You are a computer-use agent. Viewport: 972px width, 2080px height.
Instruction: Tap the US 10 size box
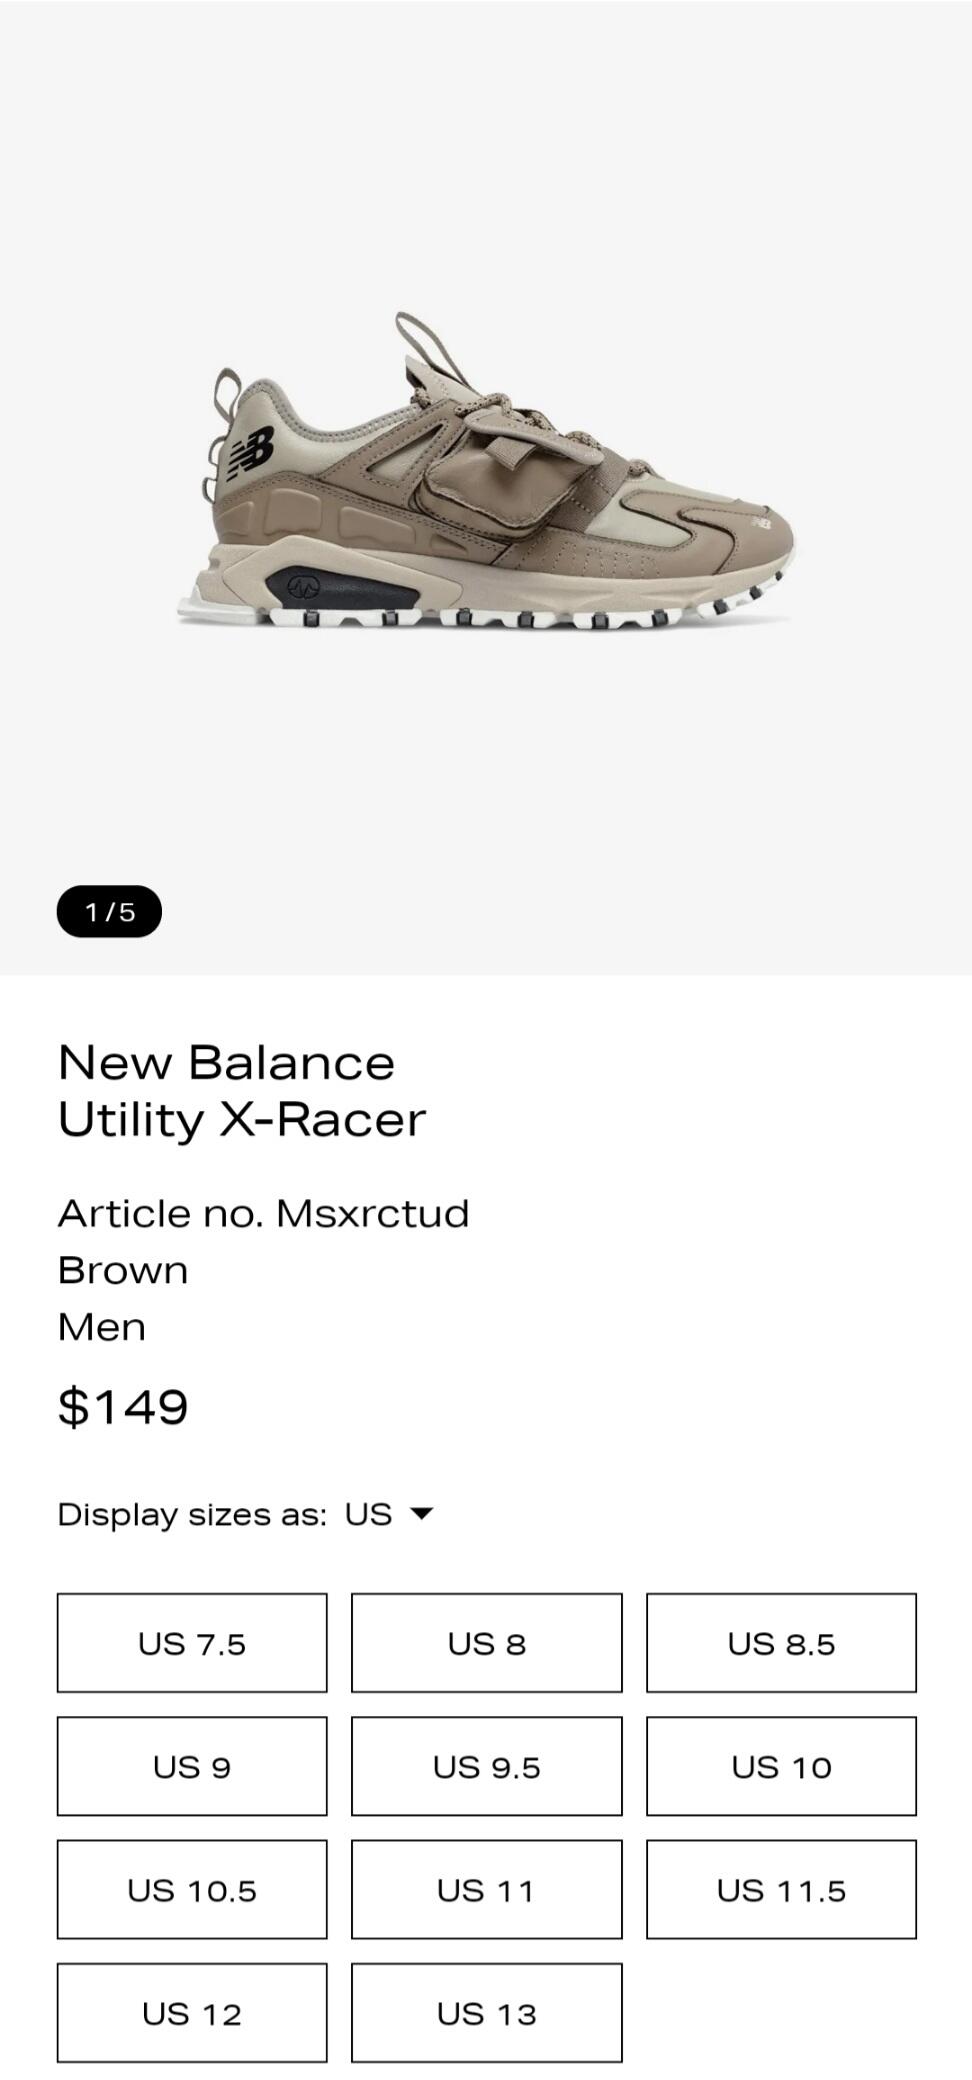click(781, 1766)
